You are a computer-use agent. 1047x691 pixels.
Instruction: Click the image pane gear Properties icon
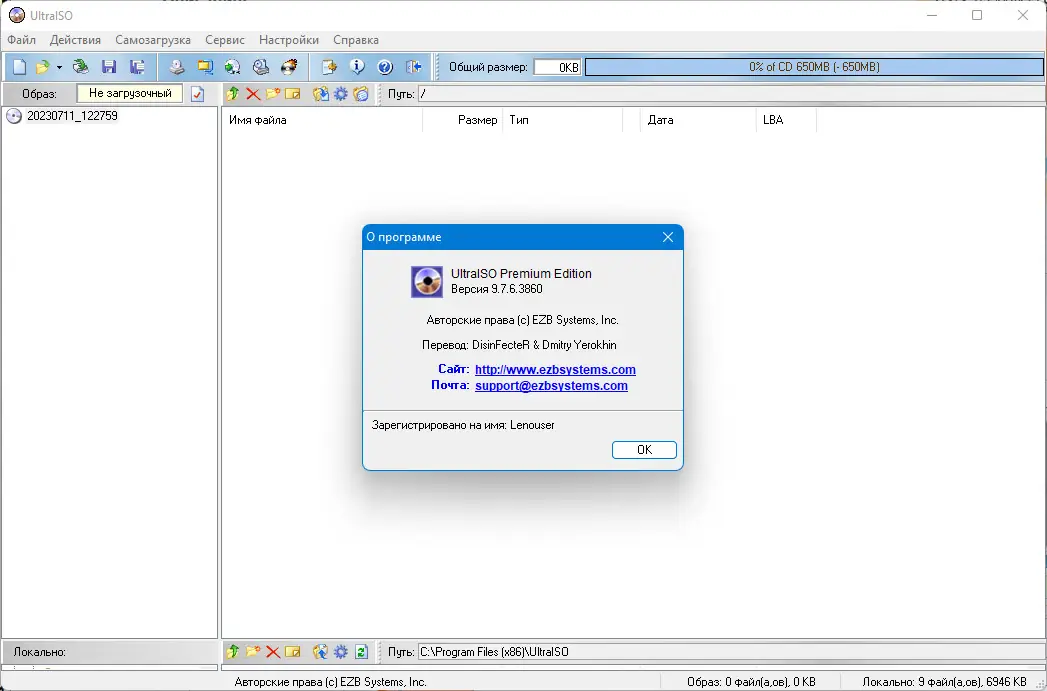[341, 94]
